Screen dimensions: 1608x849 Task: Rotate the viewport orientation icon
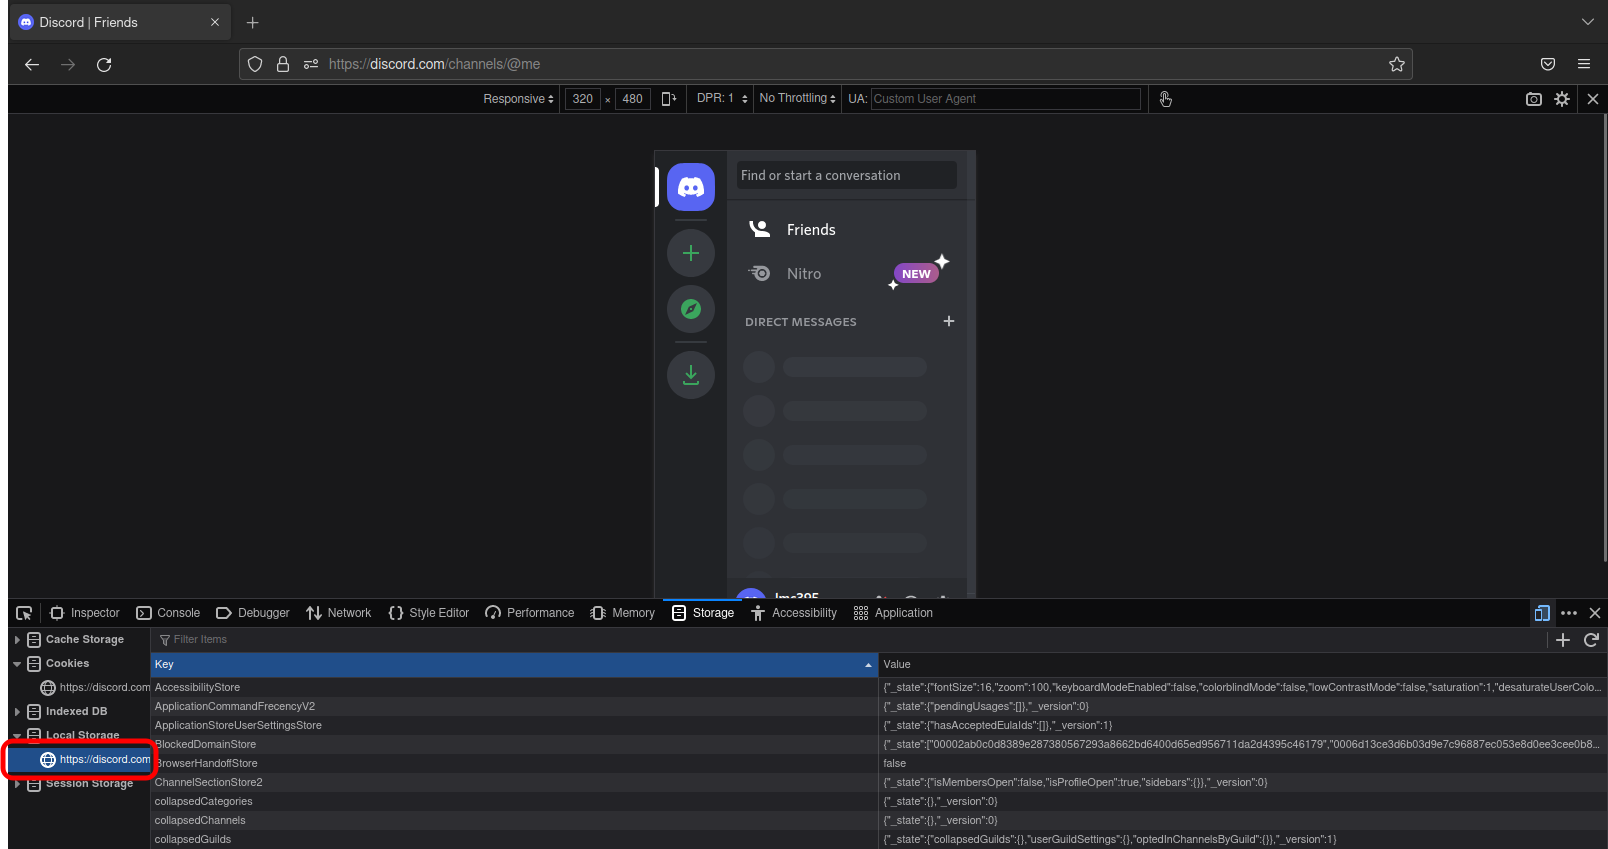[669, 99]
